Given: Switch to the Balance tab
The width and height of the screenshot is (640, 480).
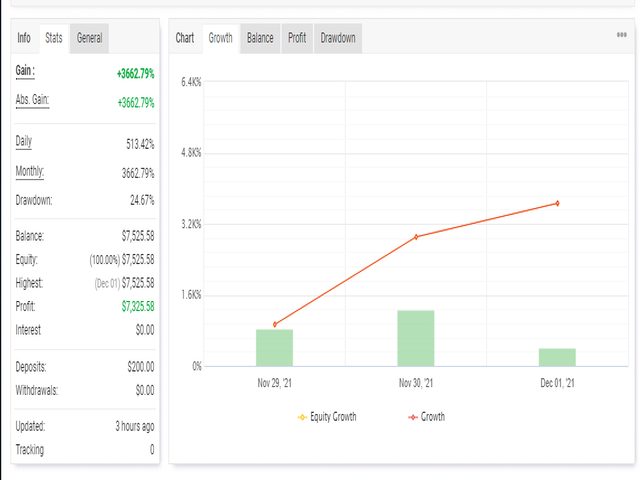Looking at the screenshot, I should pyautogui.click(x=260, y=38).
